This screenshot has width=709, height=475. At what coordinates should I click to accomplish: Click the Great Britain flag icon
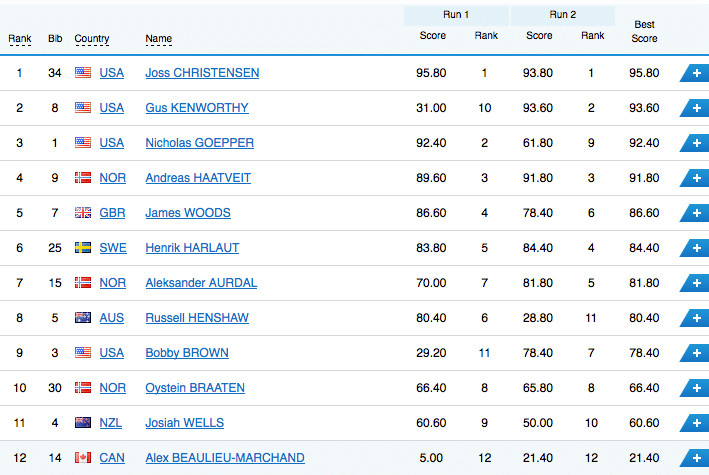click(x=83, y=213)
